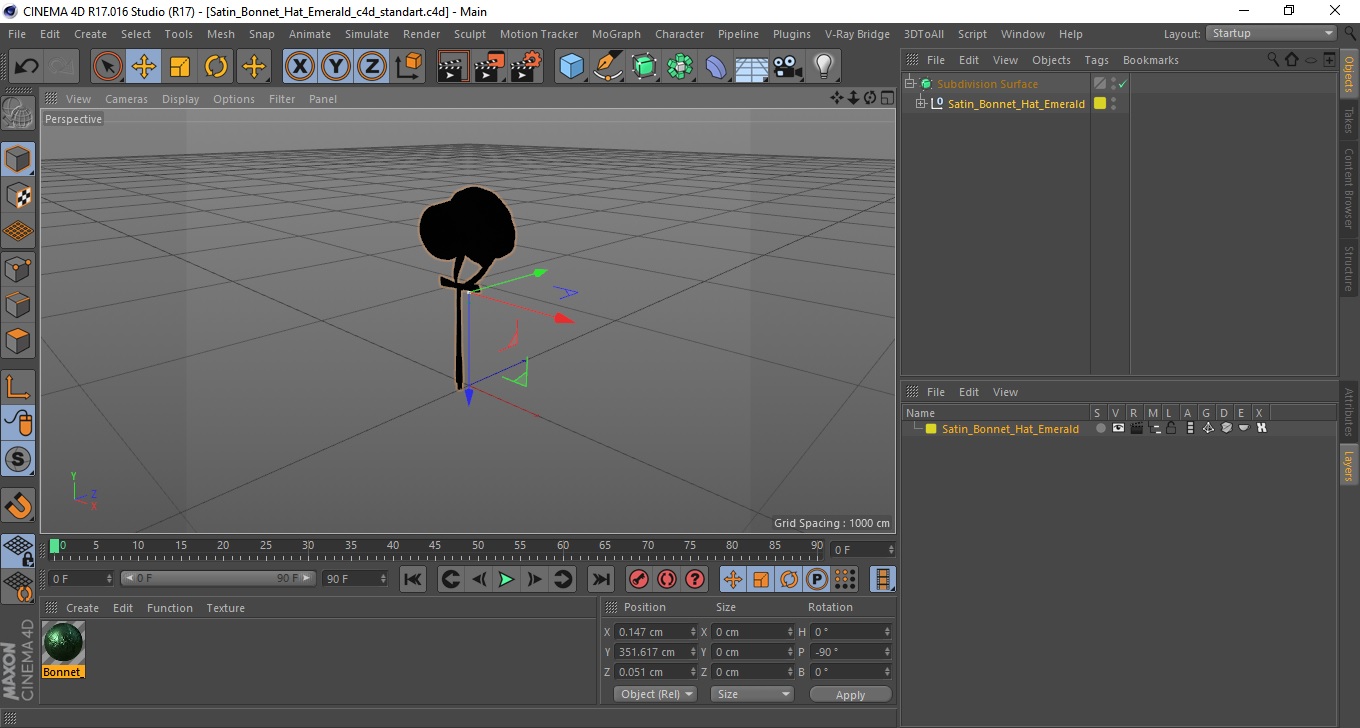Open viewport Filter menu

point(282,99)
